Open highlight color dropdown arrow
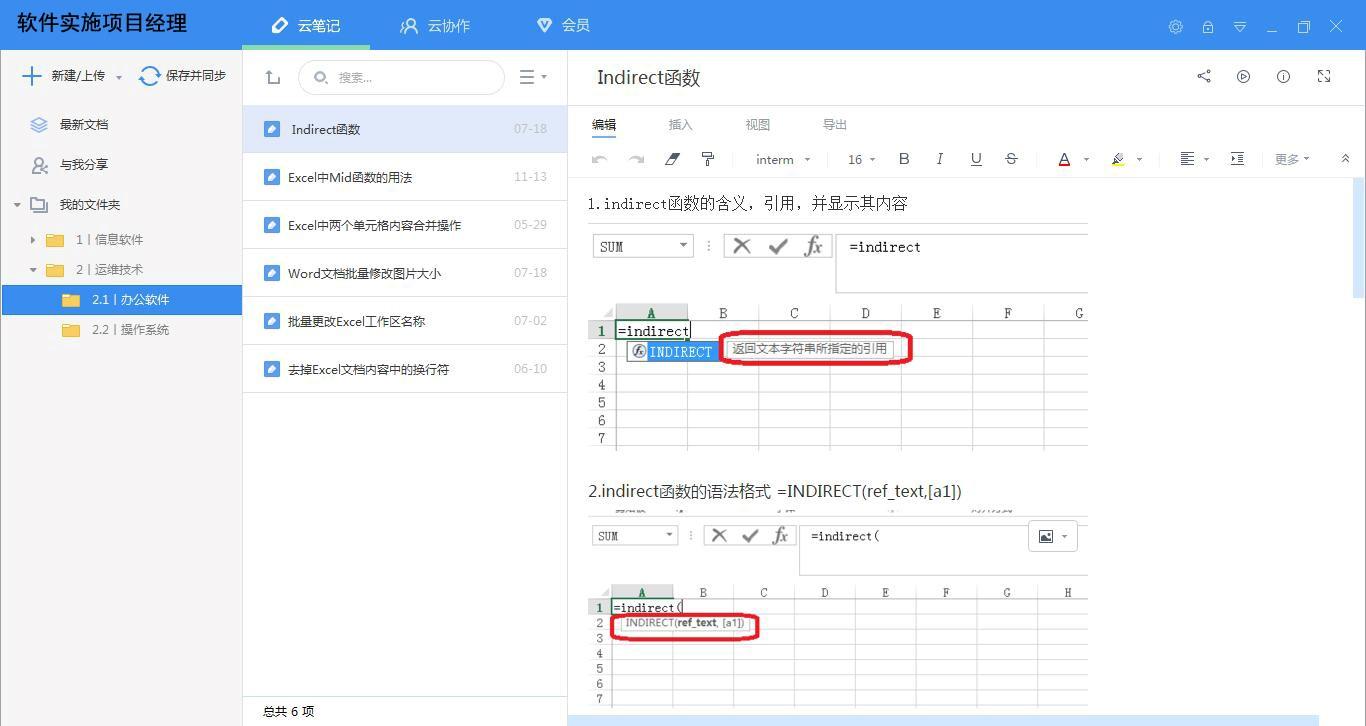 click(1139, 160)
